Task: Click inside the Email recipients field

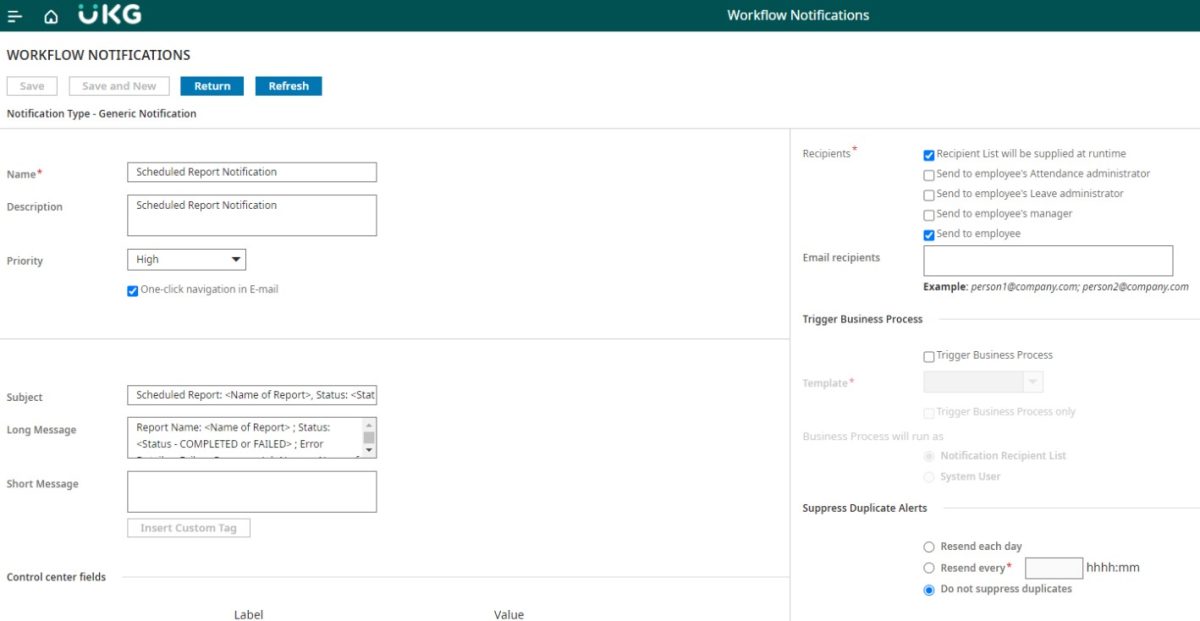Action: pyautogui.click(x=1048, y=260)
